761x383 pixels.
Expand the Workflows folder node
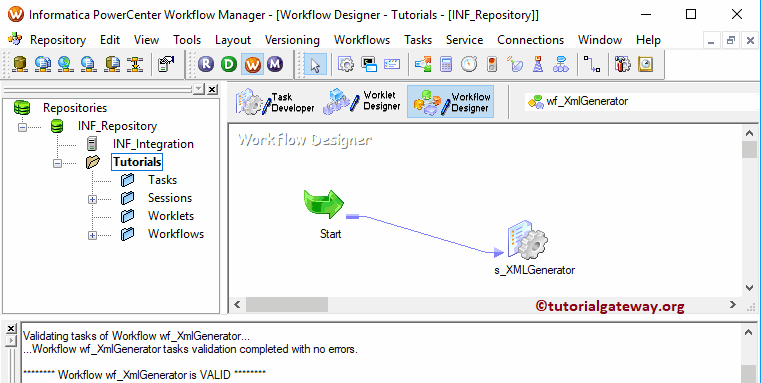point(92,235)
